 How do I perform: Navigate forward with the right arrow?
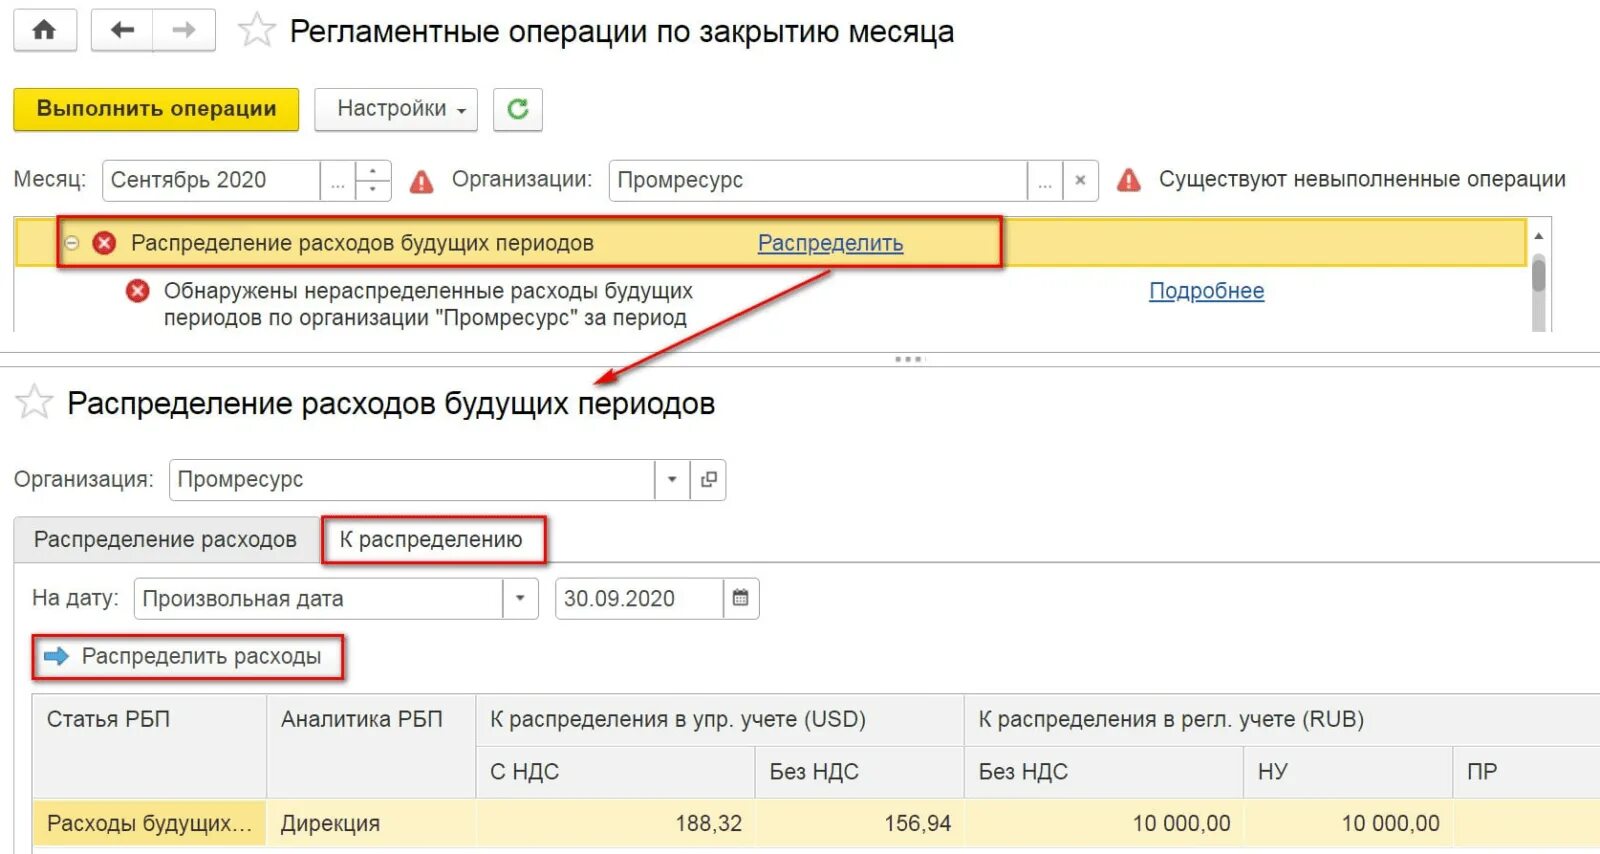184,30
